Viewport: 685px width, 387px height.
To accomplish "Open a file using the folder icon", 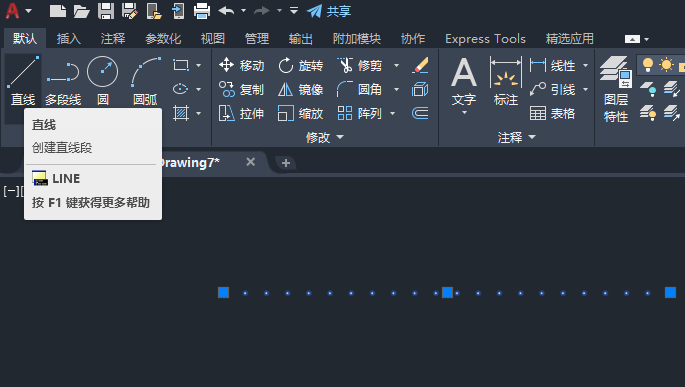I will [x=81, y=11].
